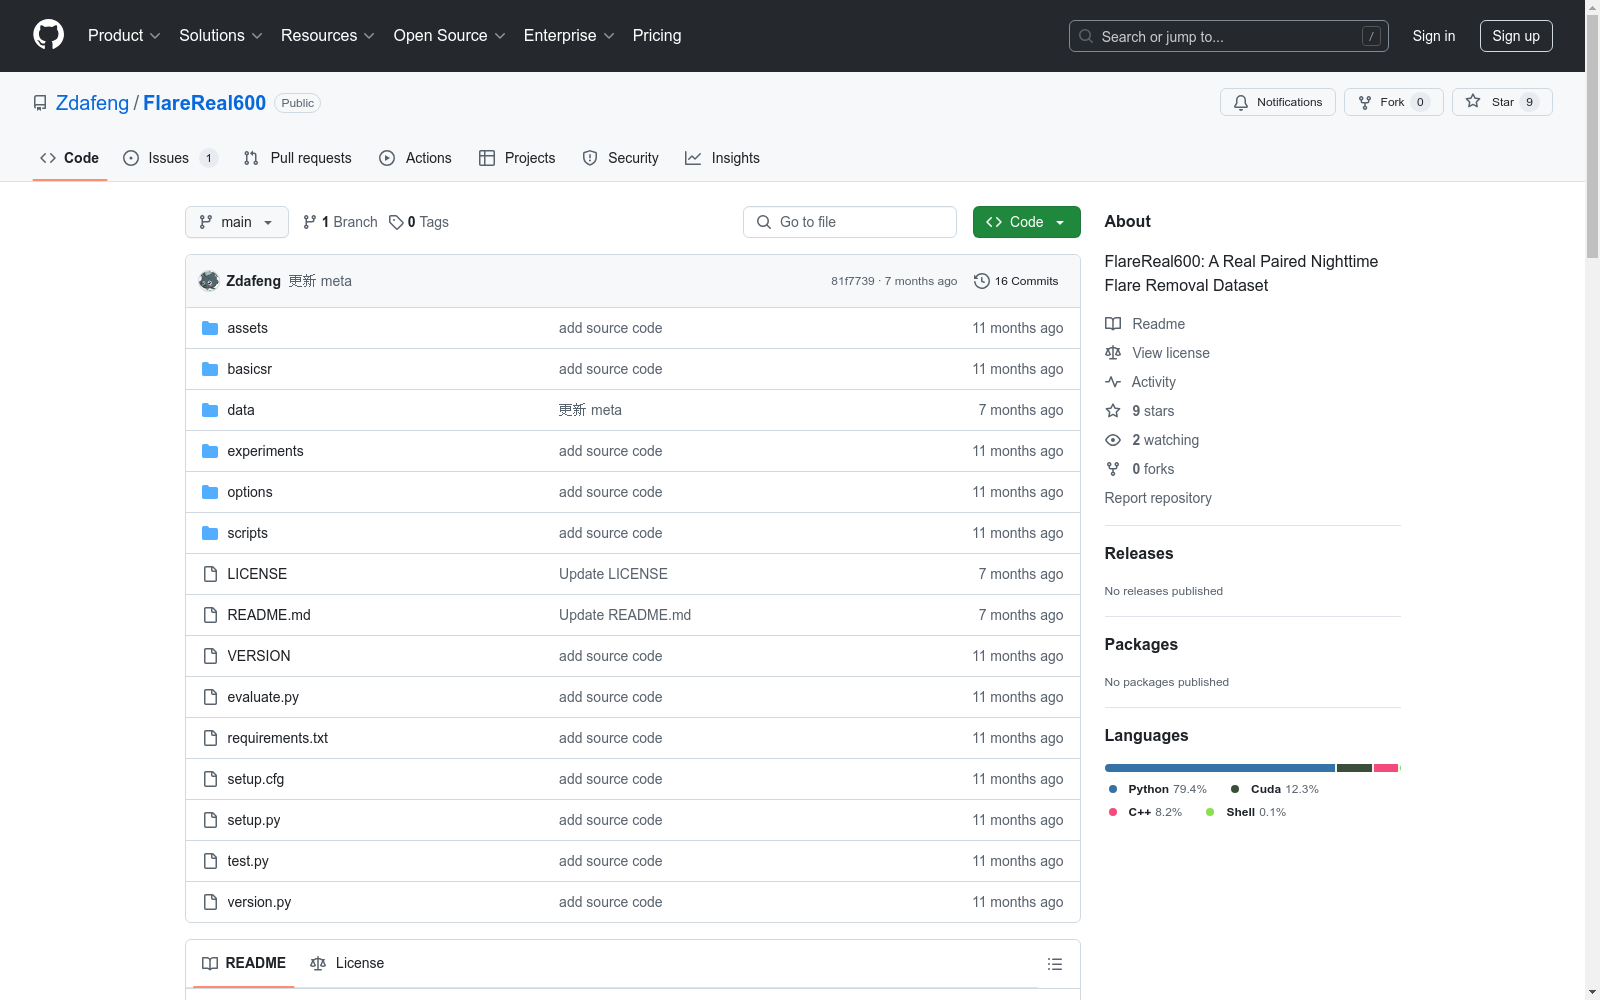Open the Pull requests tab
This screenshot has height=1000, width=1600.
[x=297, y=158]
